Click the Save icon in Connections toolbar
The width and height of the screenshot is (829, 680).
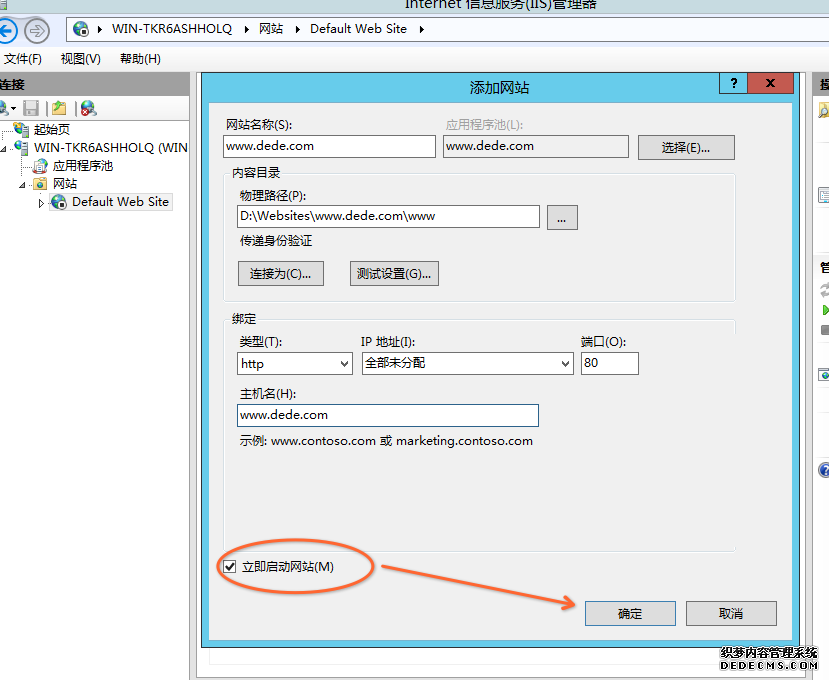click(x=31, y=108)
